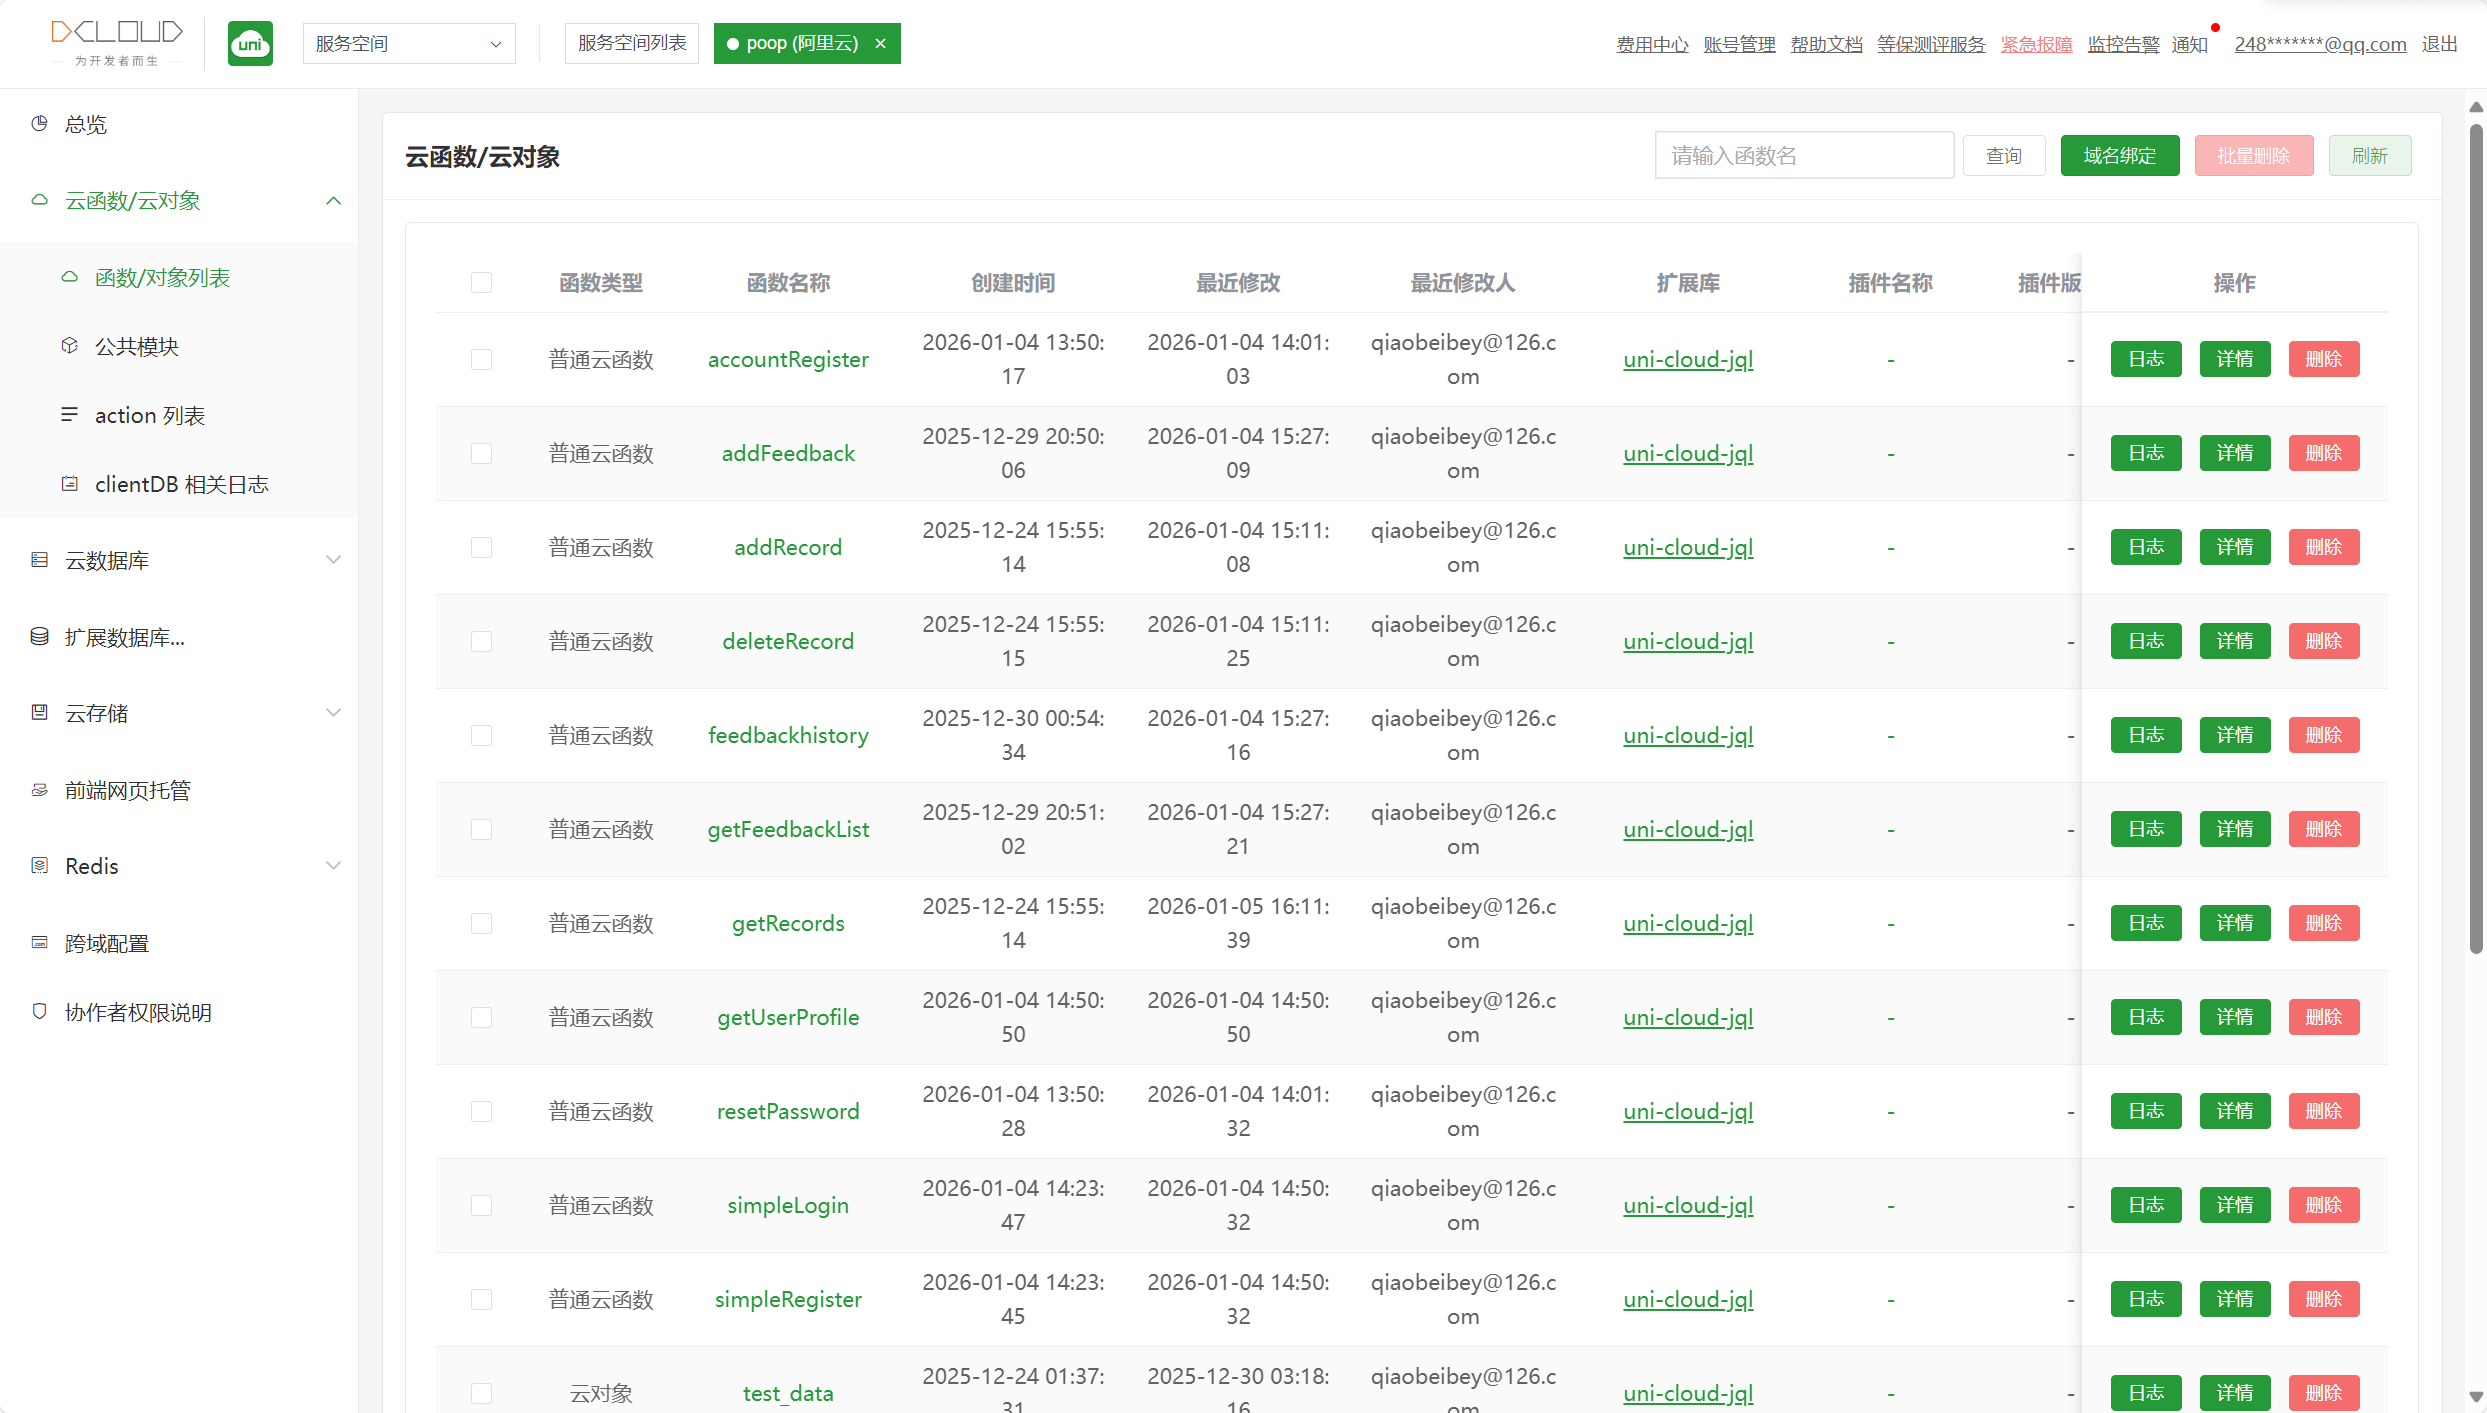Open the 服务空间 dropdown

click(x=409, y=44)
